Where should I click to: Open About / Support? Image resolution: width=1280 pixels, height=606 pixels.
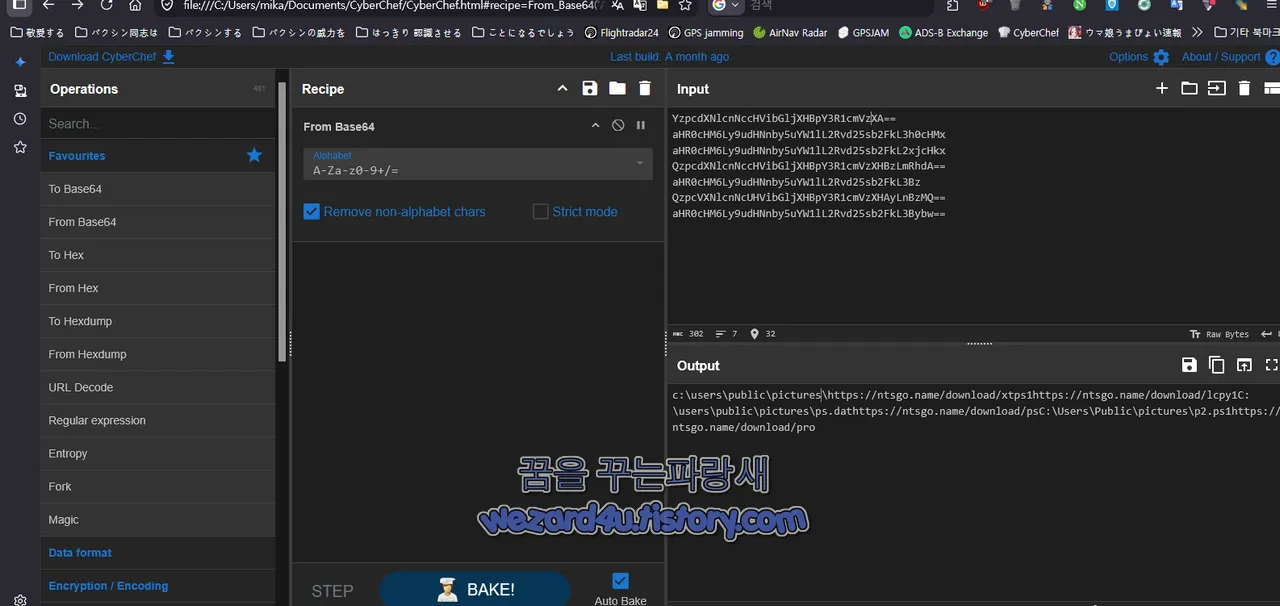(1230, 57)
